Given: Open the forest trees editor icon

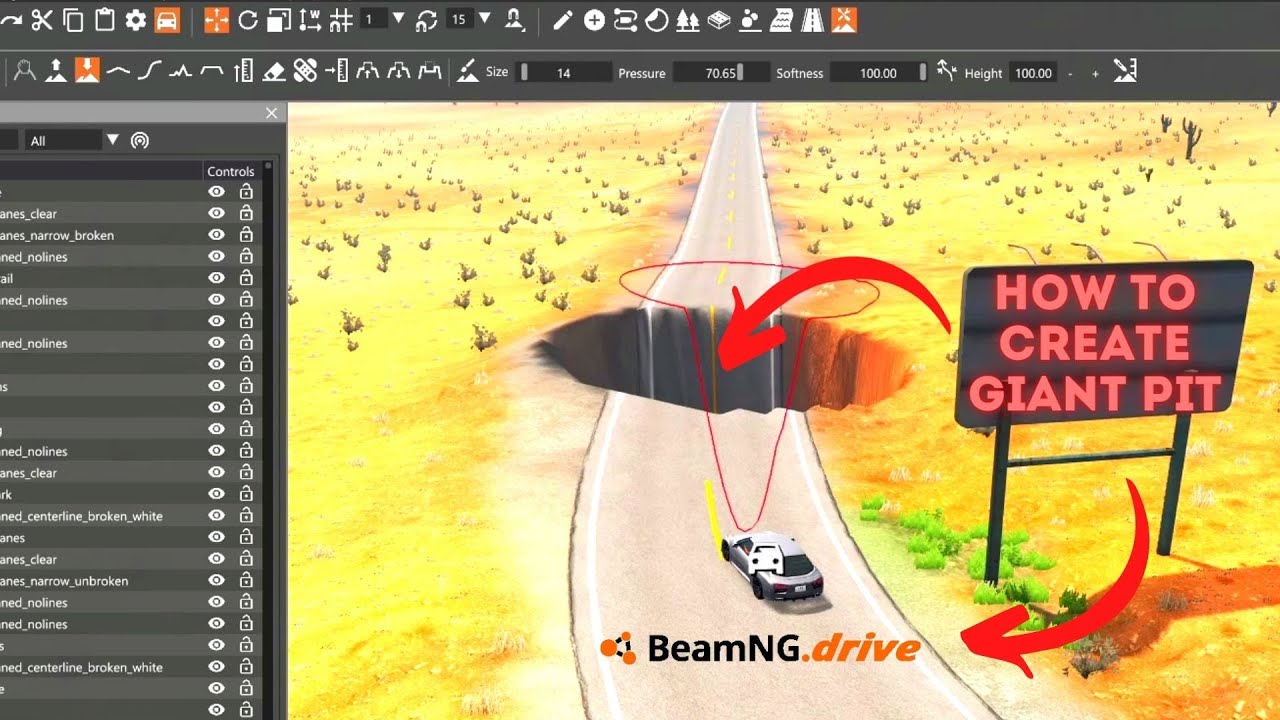Looking at the screenshot, I should [687, 19].
